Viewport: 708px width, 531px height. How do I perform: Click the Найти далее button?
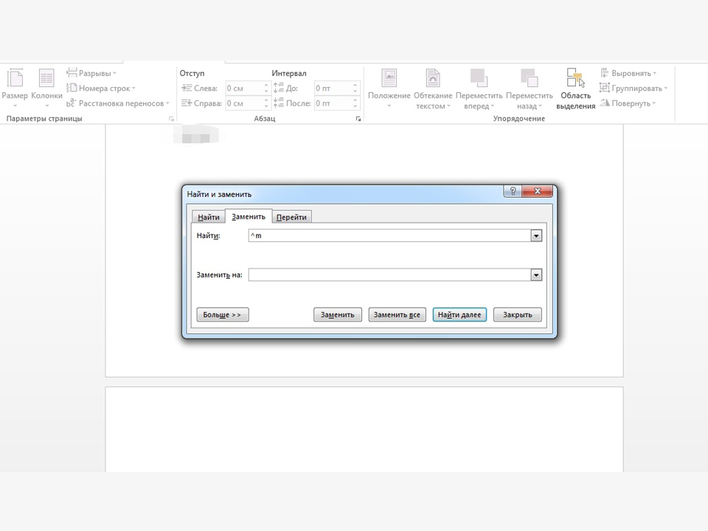[x=460, y=315]
